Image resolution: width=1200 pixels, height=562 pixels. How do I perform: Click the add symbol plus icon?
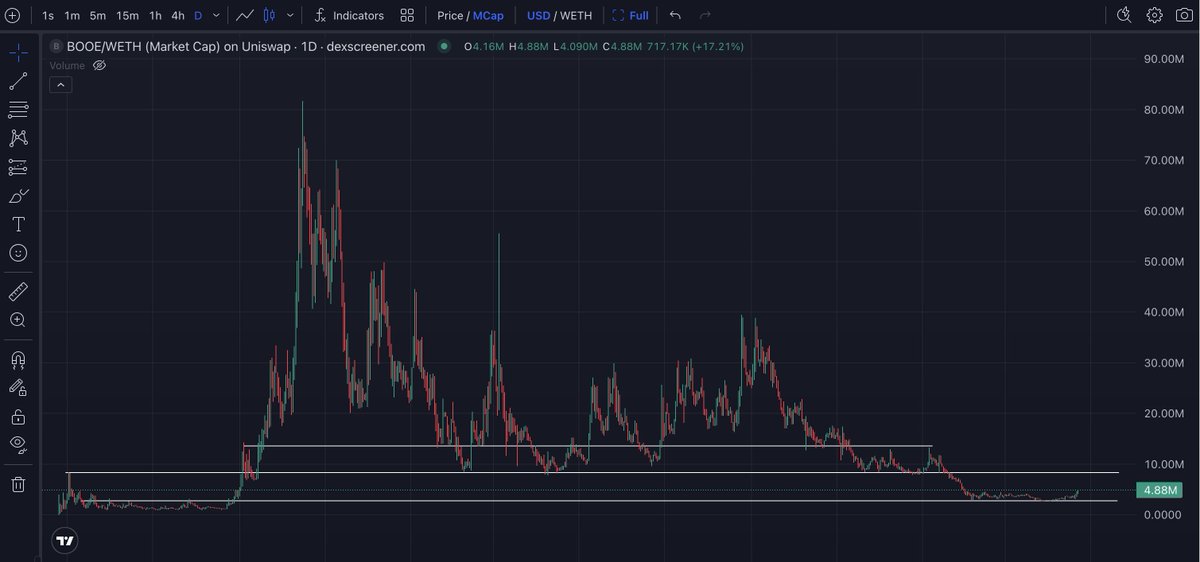click(13, 15)
